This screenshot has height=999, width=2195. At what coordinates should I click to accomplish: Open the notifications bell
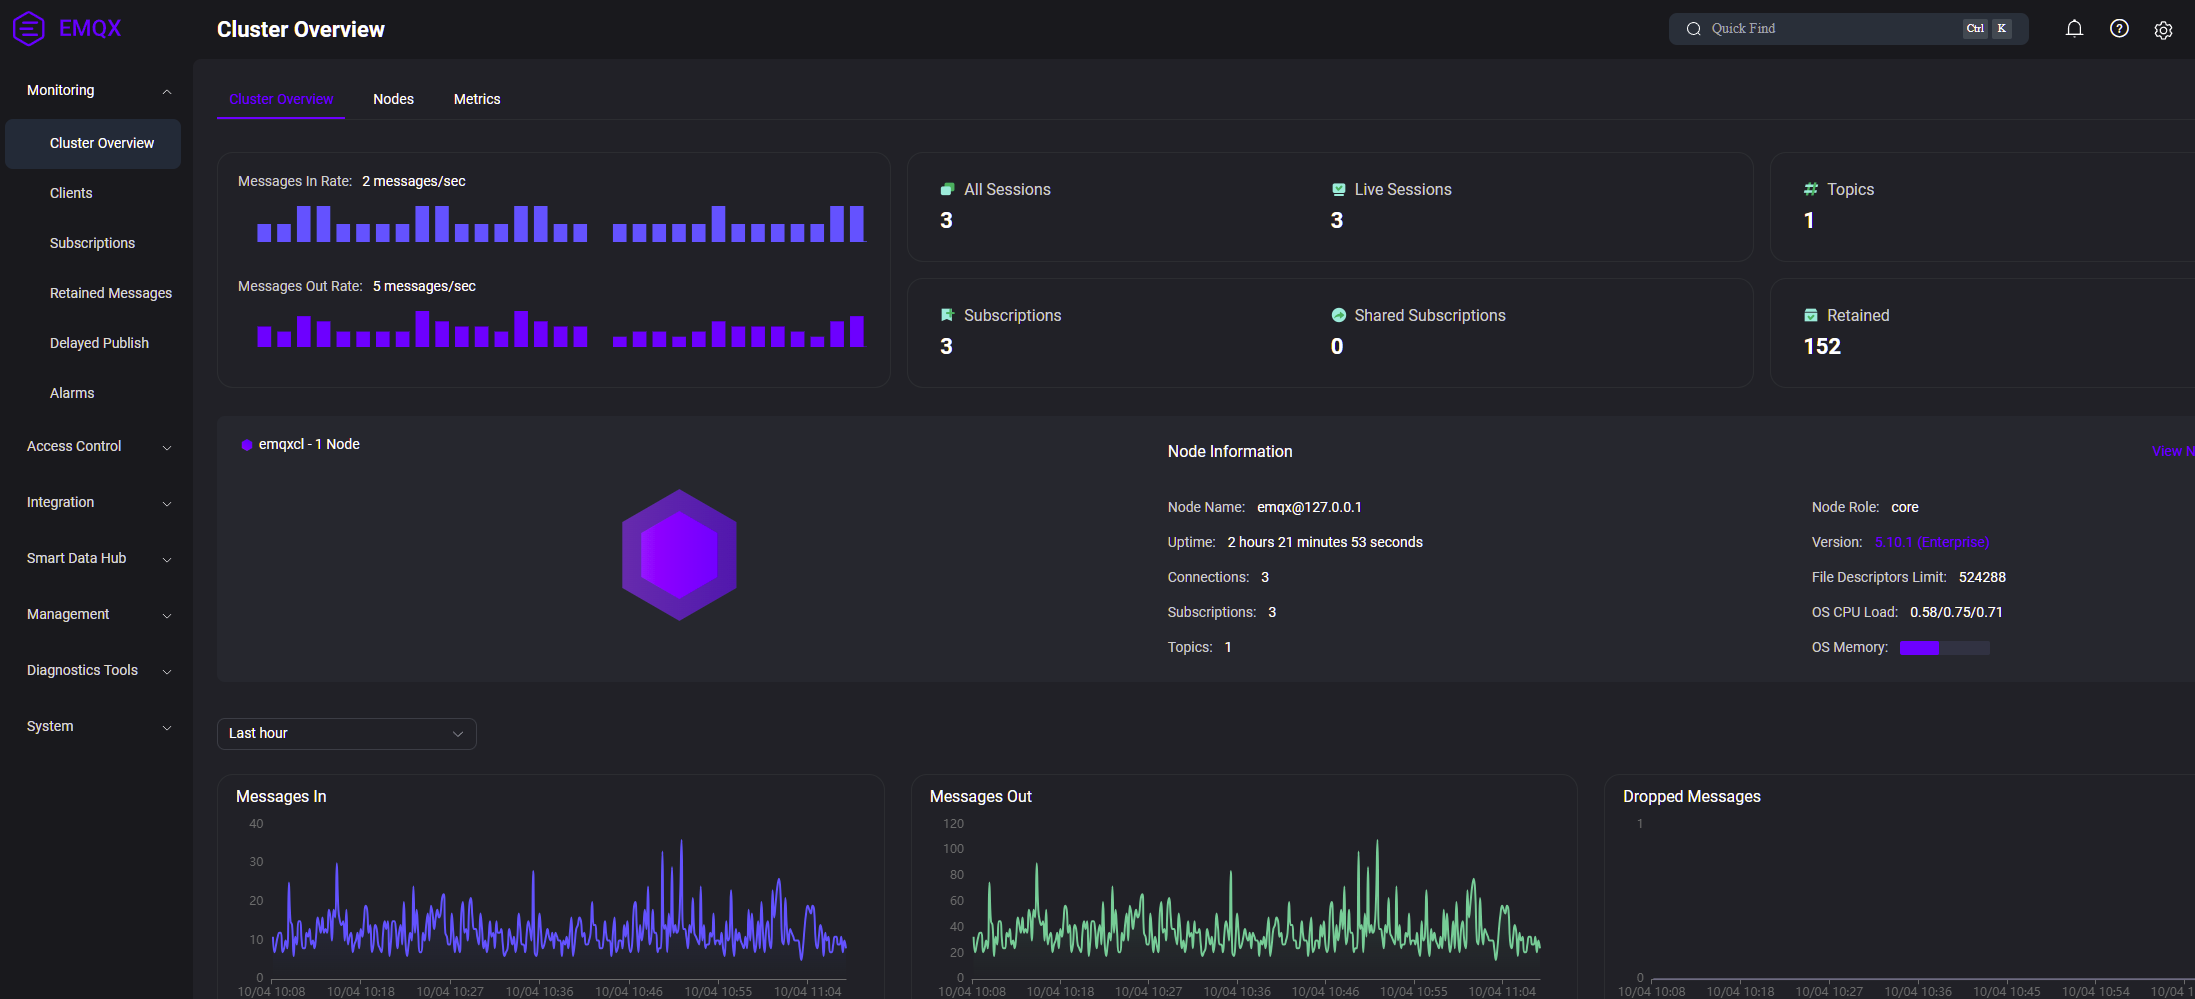tap(2074, 29)
